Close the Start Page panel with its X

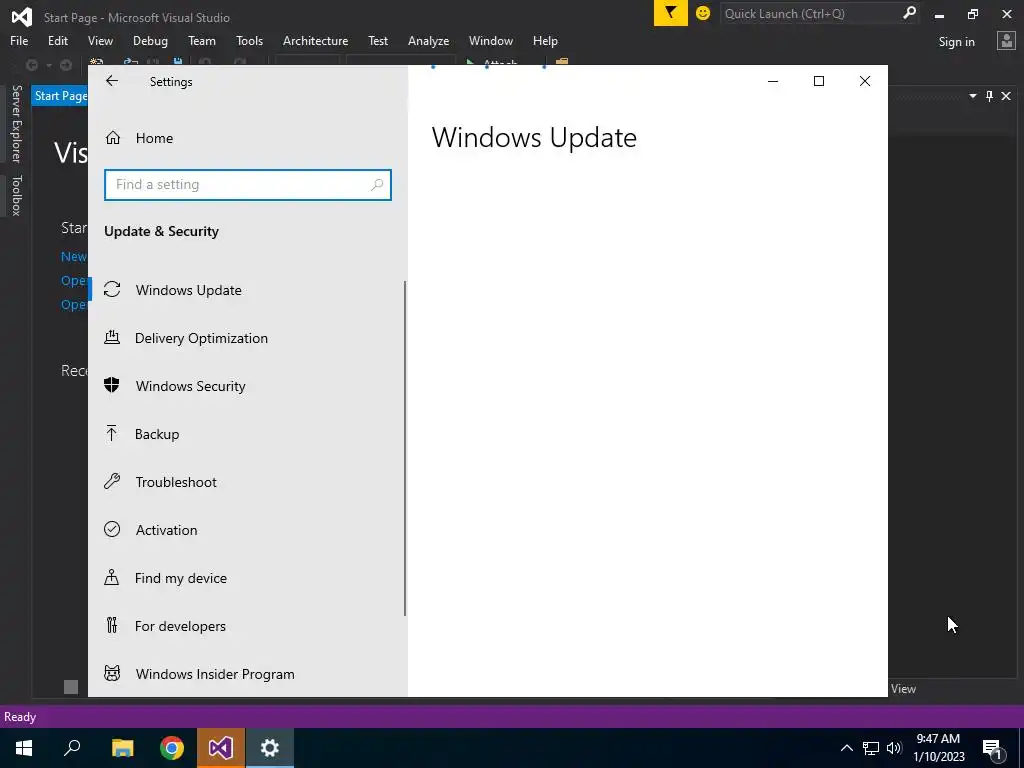[x=1006, y=96]
